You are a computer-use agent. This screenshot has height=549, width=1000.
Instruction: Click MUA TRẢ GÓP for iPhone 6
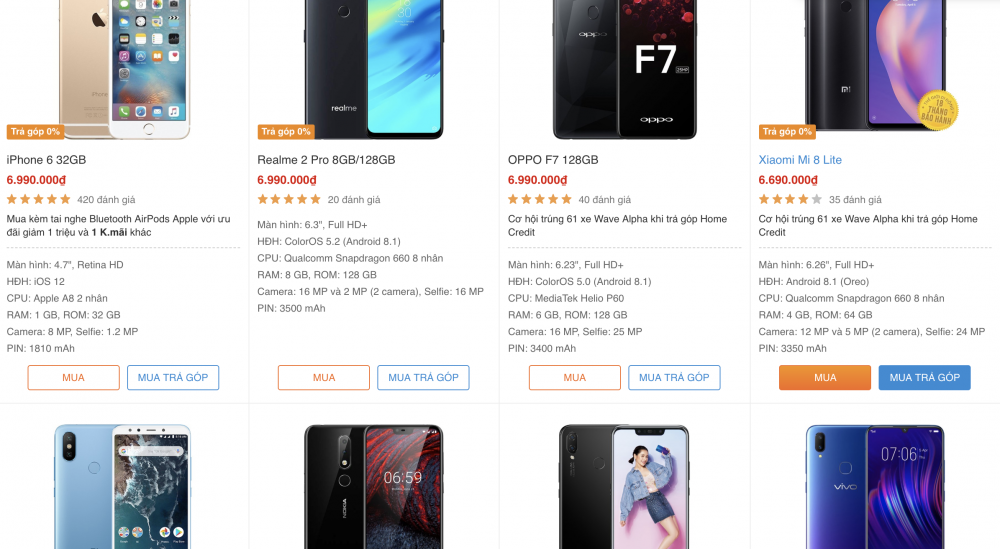point(173,377)
